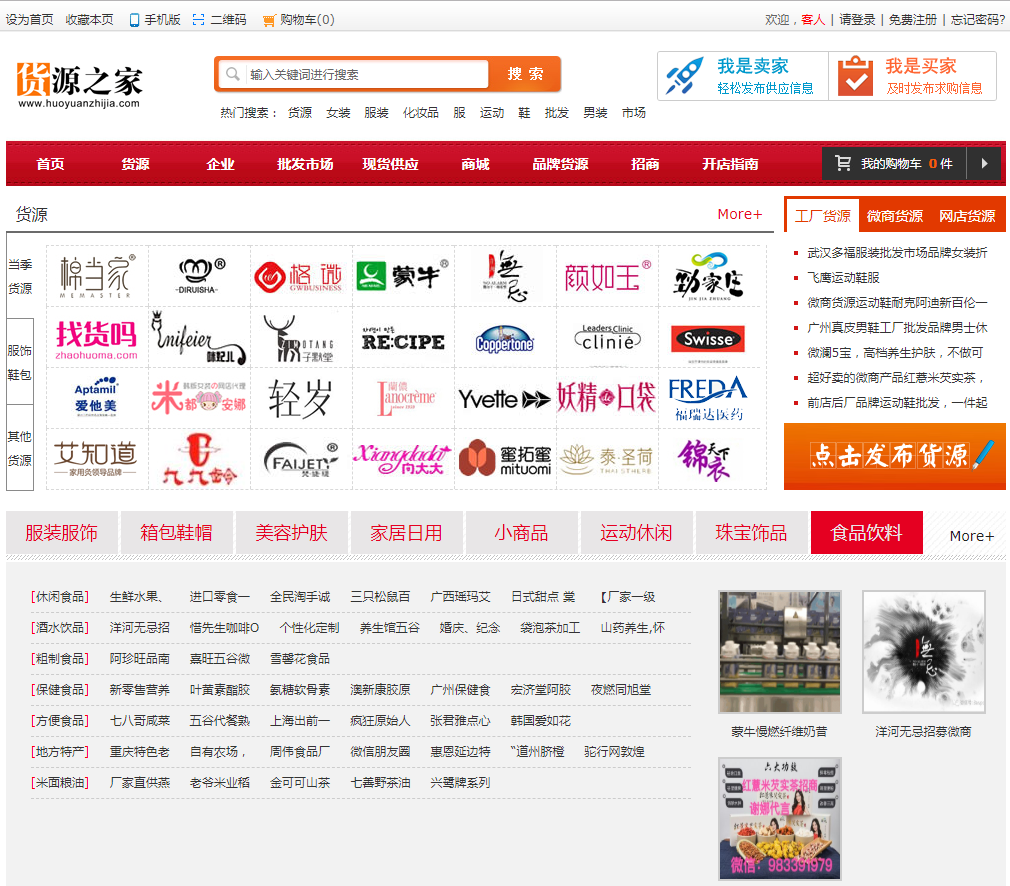
Task: Open the Swisse brand logo
Action: [x=709, y=338]
